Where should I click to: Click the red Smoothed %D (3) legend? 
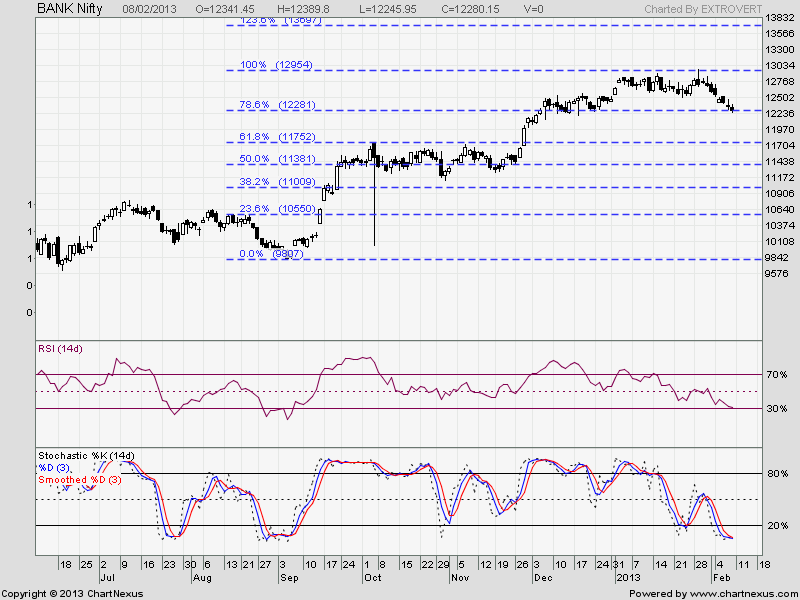[82, 480]
